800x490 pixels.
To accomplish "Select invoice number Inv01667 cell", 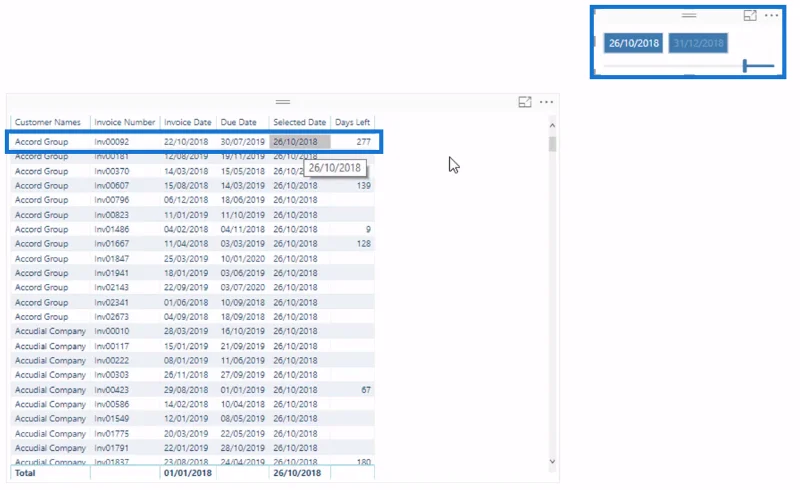I will click(111, 243).
